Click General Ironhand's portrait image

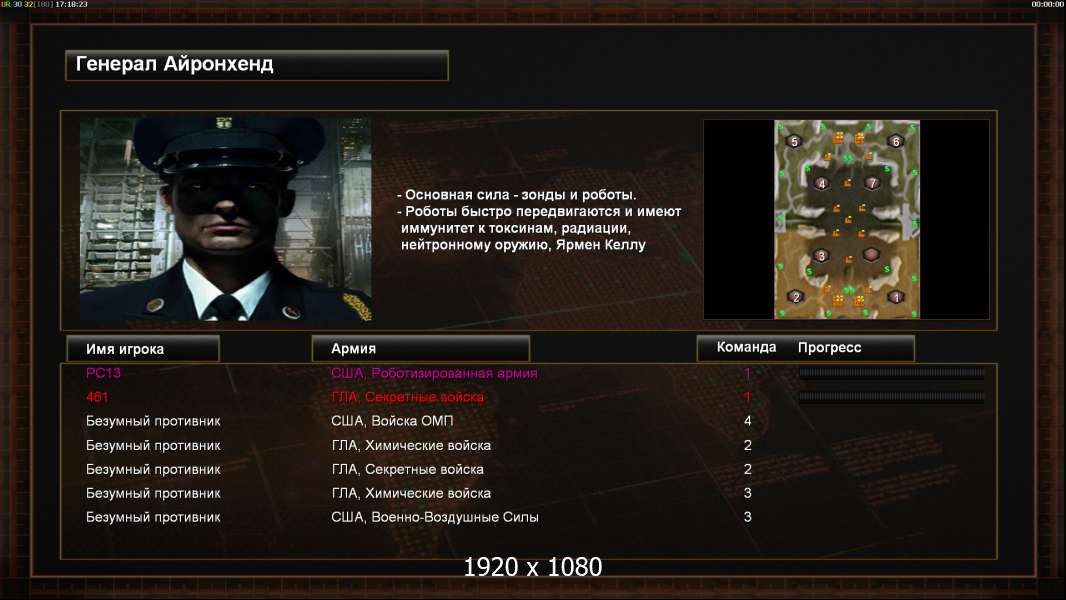tap(226, 219)
